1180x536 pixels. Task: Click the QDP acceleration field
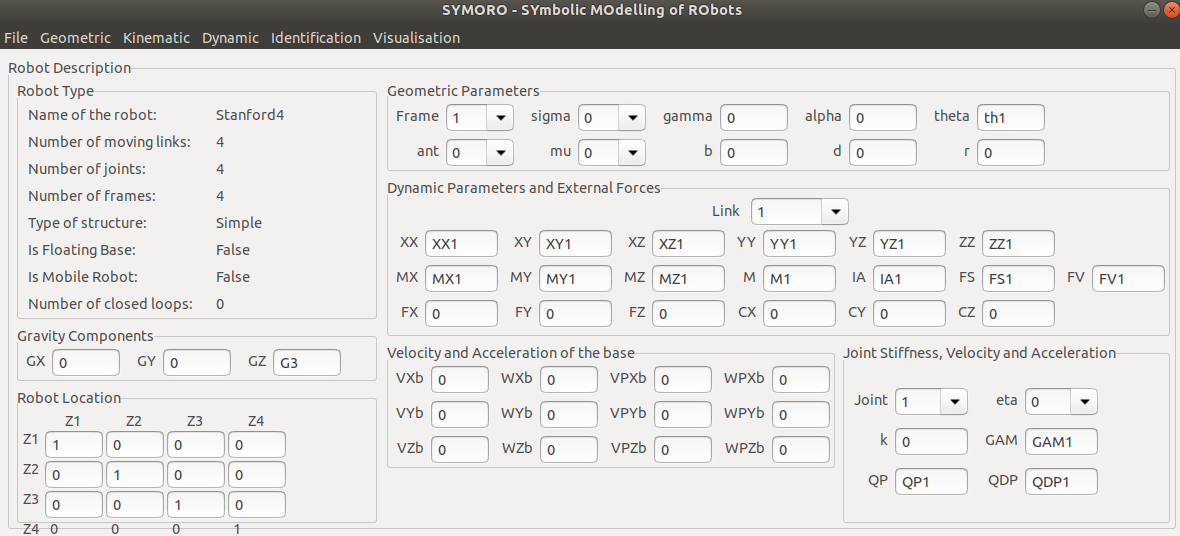tap(1061, 482)
